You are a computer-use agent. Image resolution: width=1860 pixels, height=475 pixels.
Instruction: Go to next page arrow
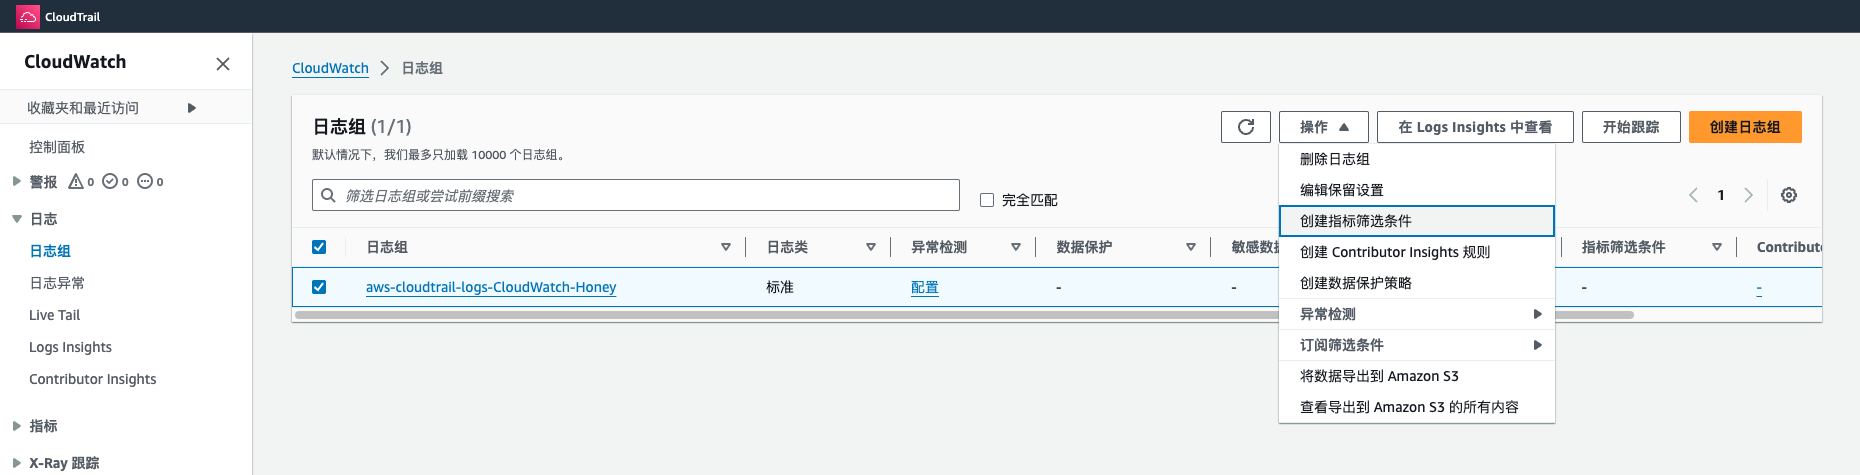click(1748, 195)
